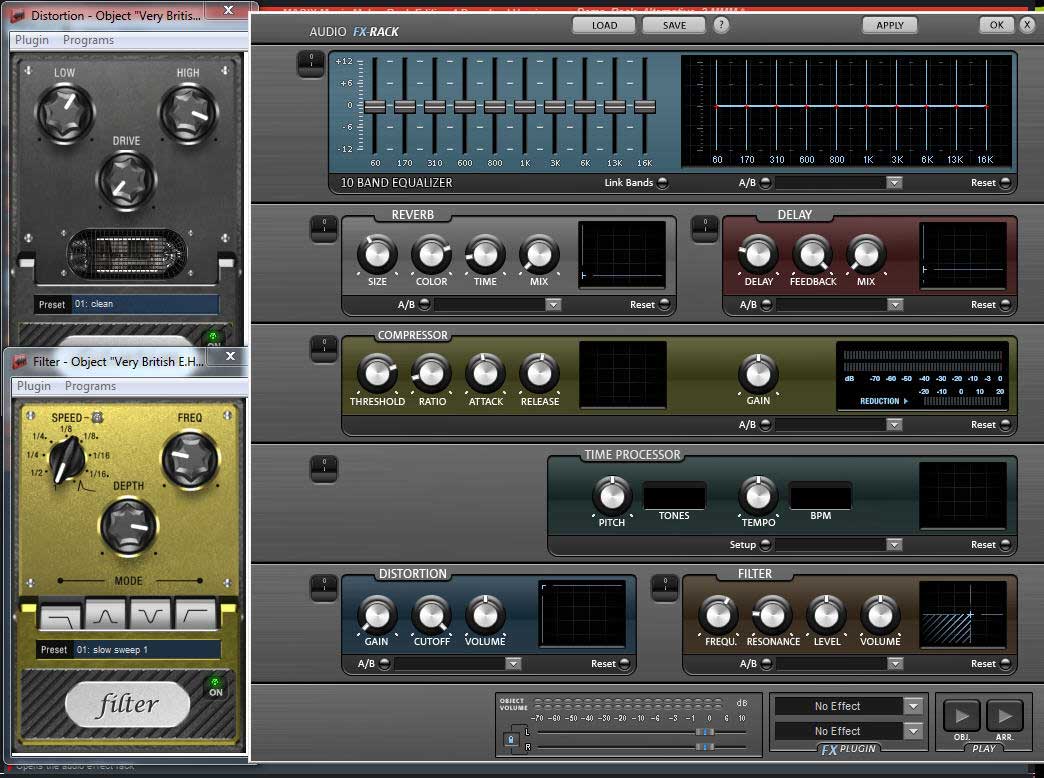Expand the Reverb preset dropdown
The height and width of the screenshot is (778, 1044).
click(x=553, y=305)
